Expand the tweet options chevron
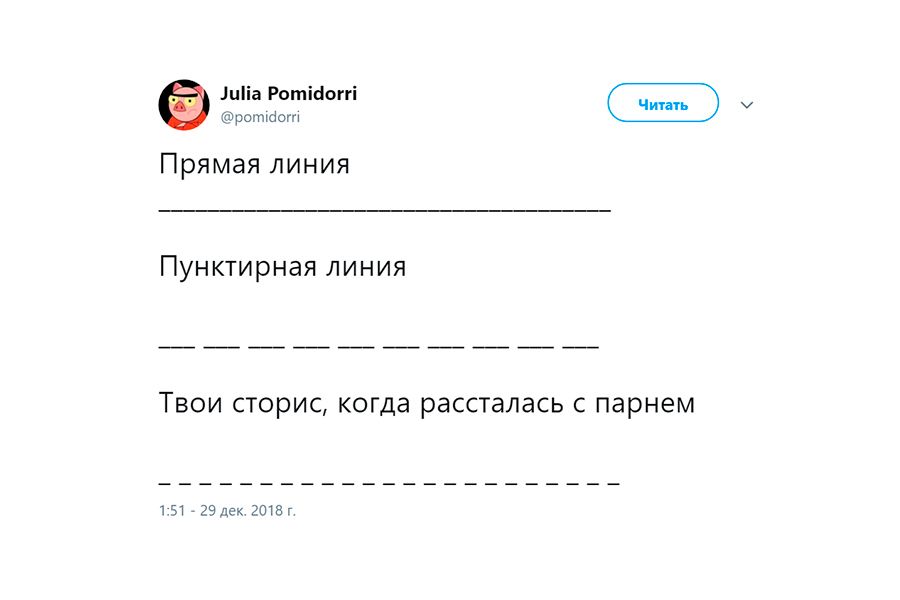 point(747,105)
